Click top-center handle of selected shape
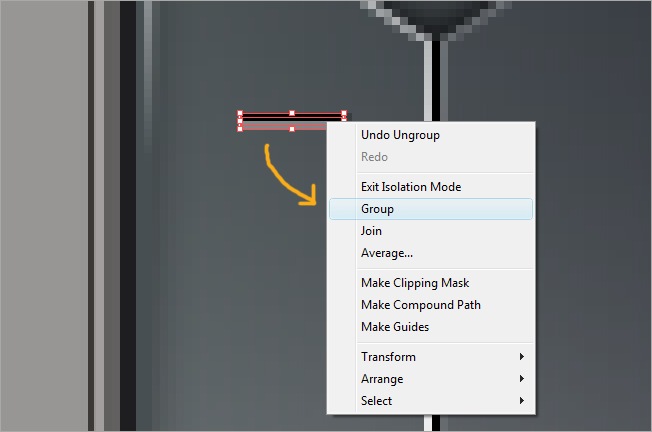The image size is (652, 432). [292, 113]
